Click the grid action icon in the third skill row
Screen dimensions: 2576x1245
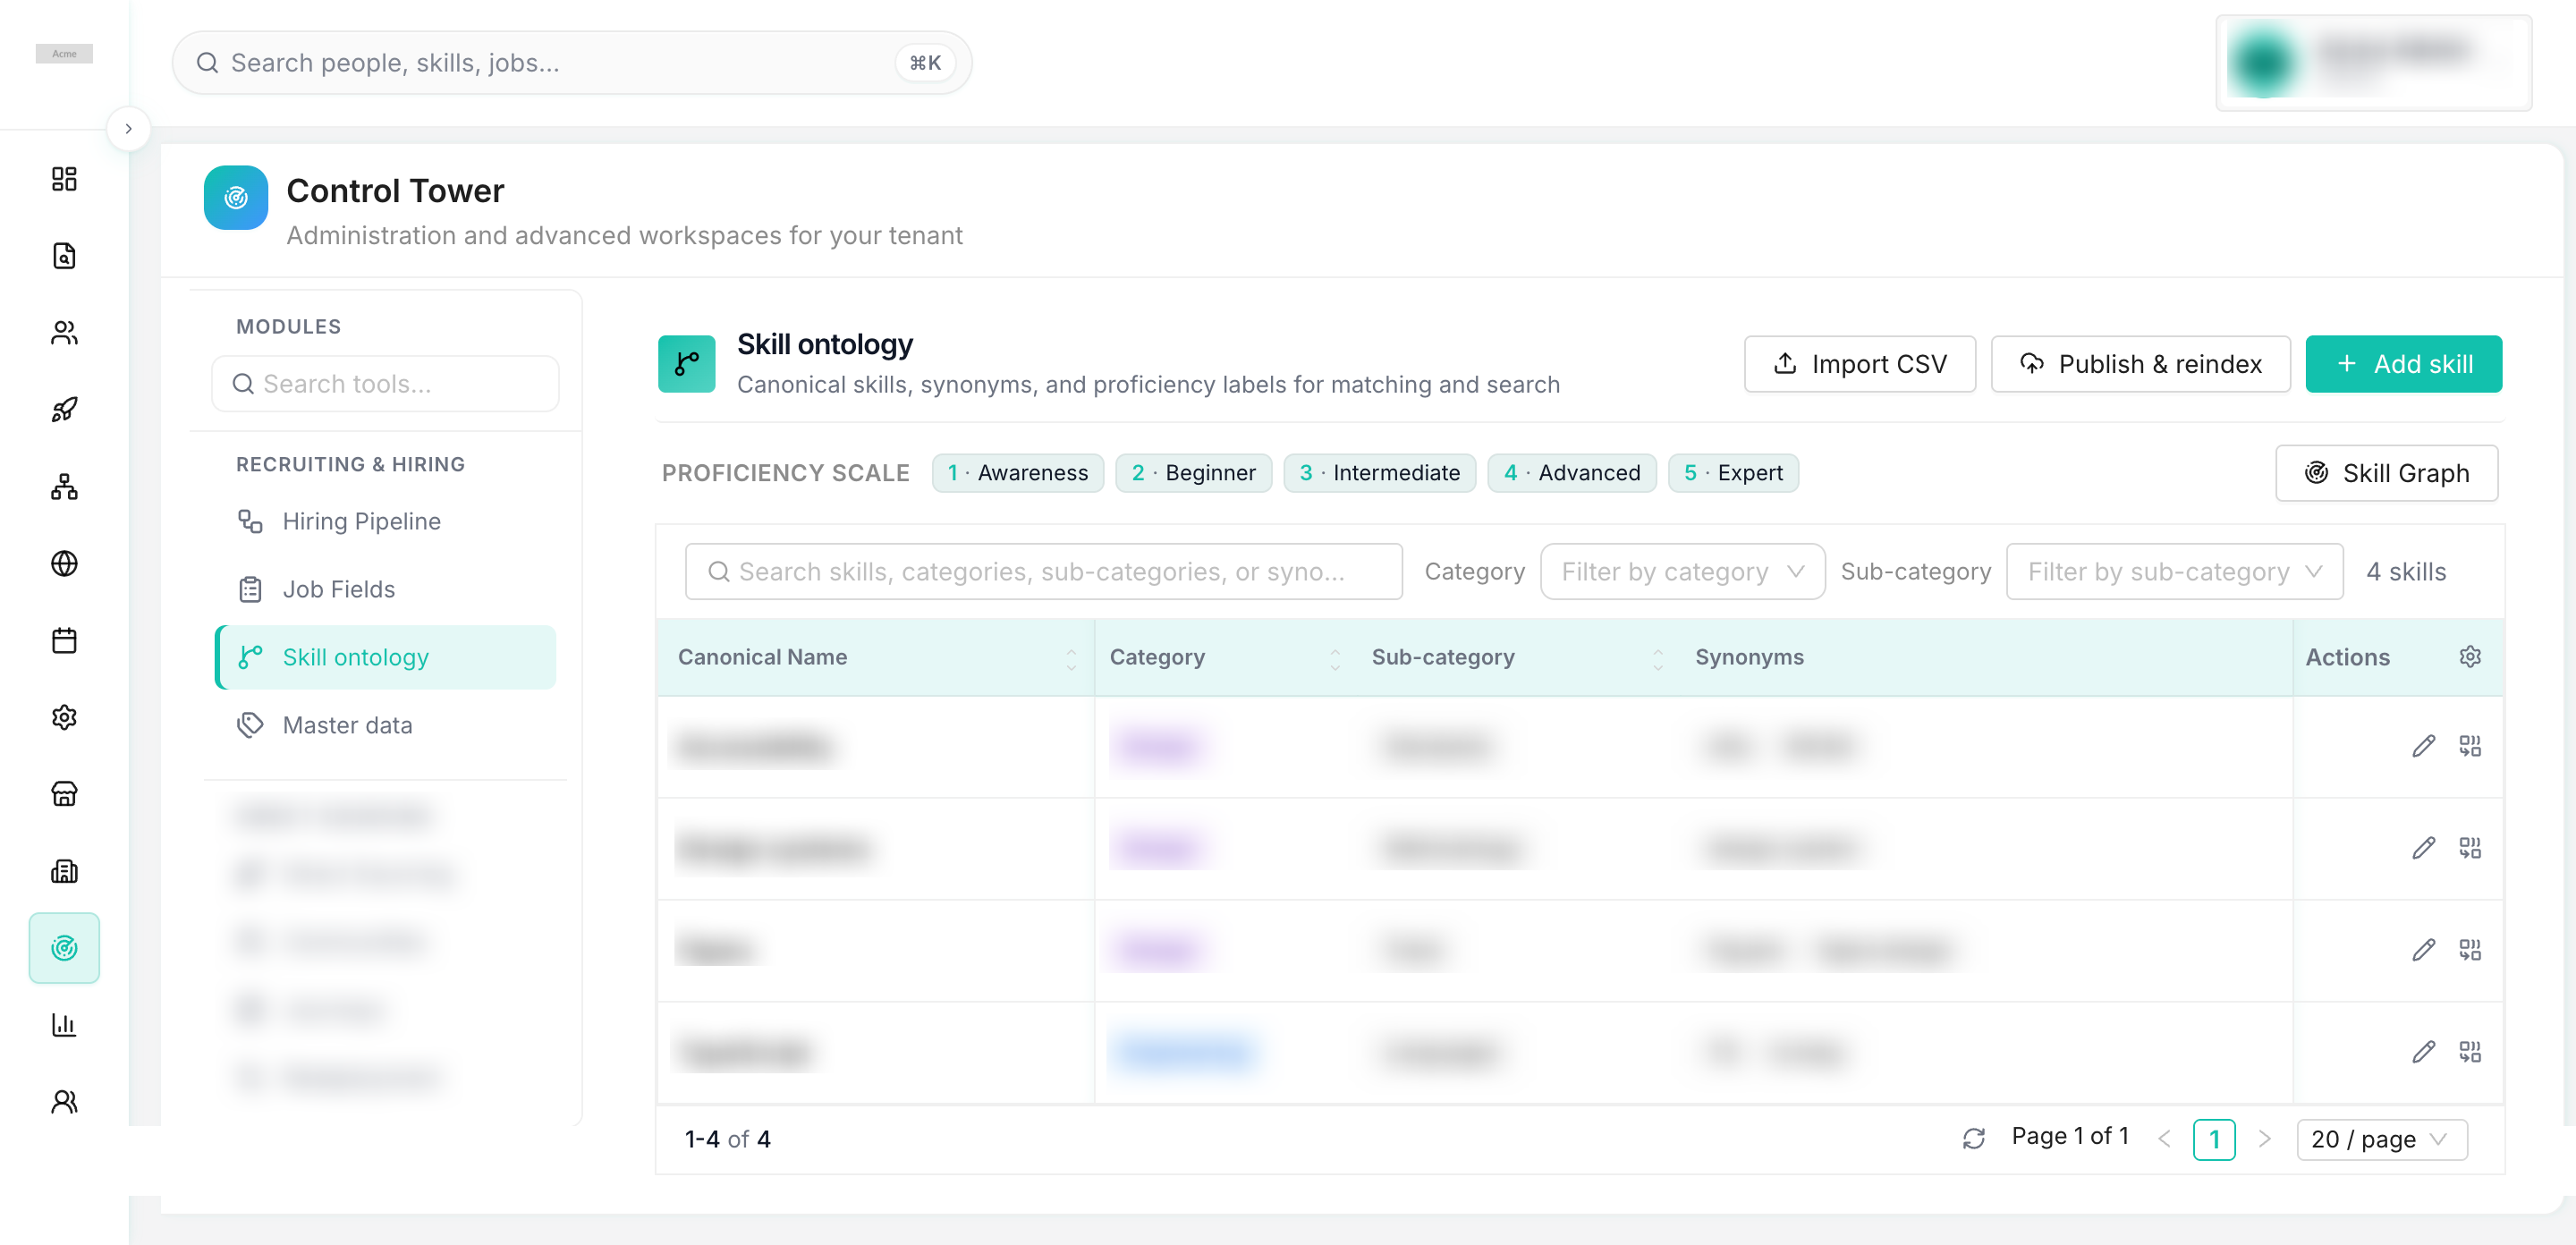click(2470, 950)
